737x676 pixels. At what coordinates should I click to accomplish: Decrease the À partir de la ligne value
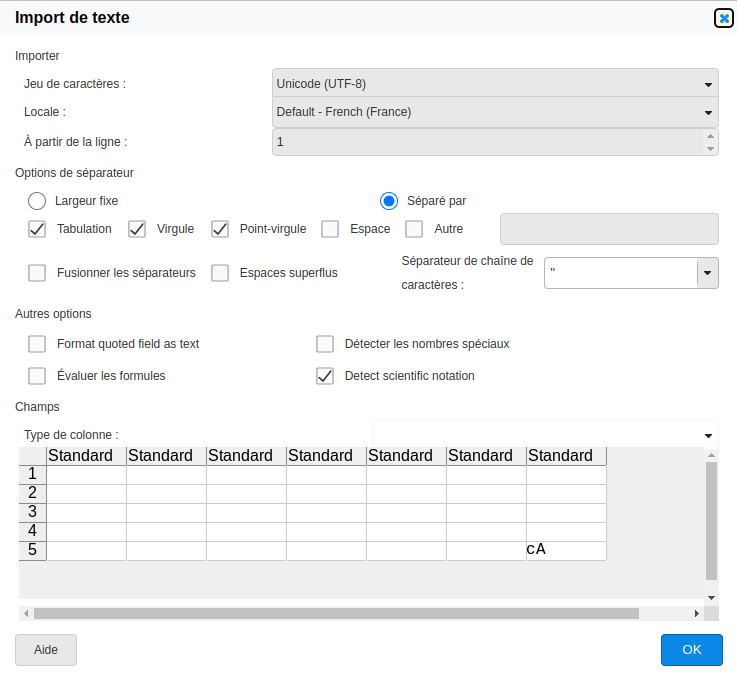click(x=710, y=149)
